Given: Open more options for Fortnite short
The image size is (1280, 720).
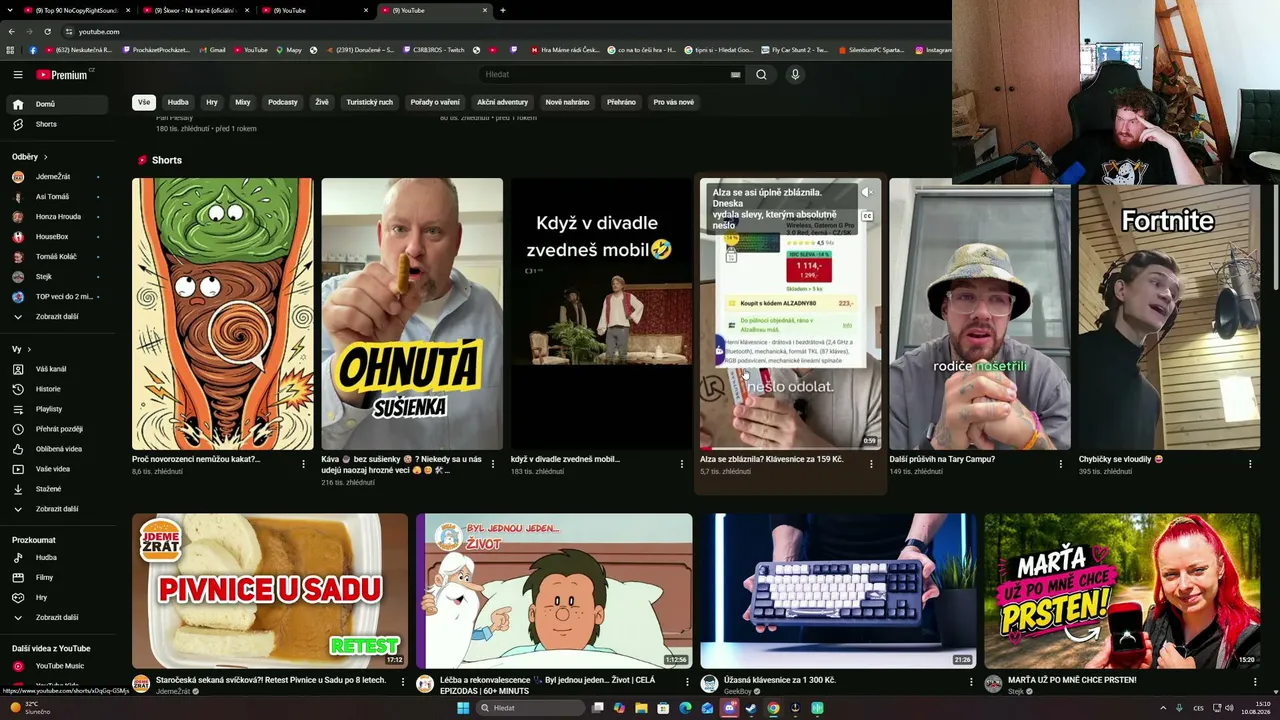Looking at the screenshot, I should 1250,464.
